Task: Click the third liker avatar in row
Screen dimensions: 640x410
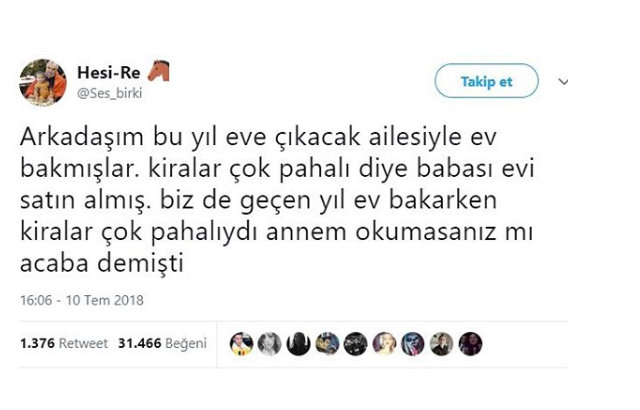Action: [x=298, y=341]
